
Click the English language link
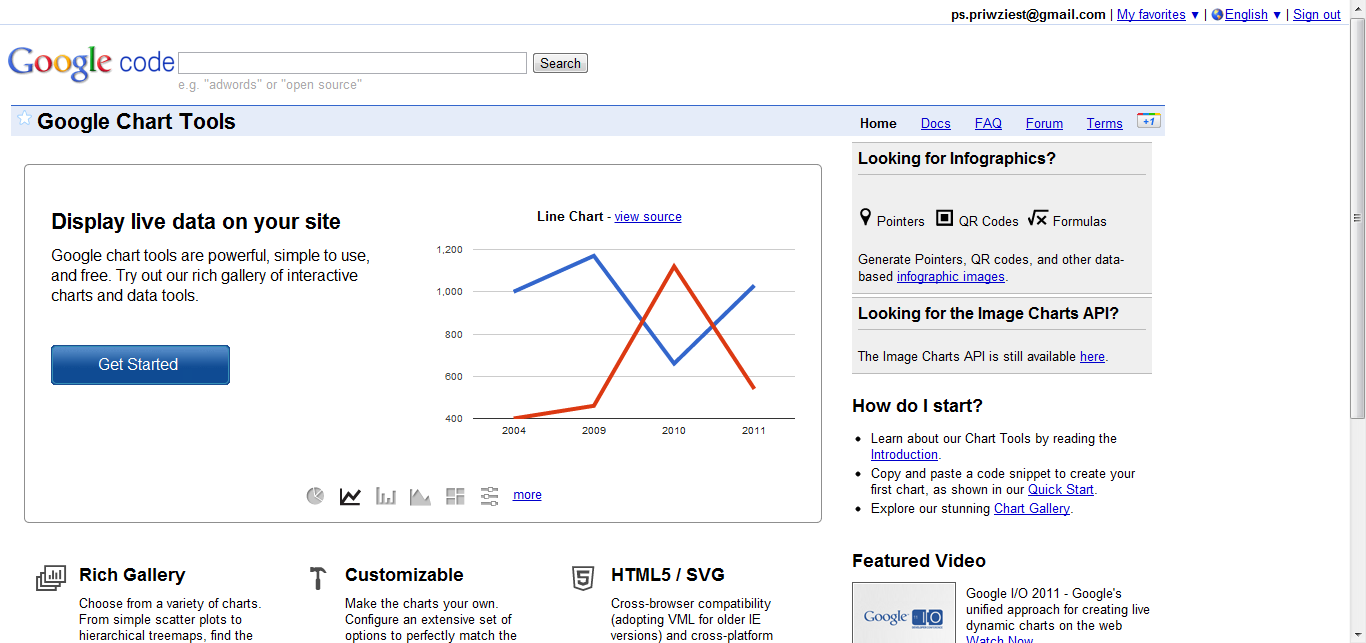[1246, 15]
